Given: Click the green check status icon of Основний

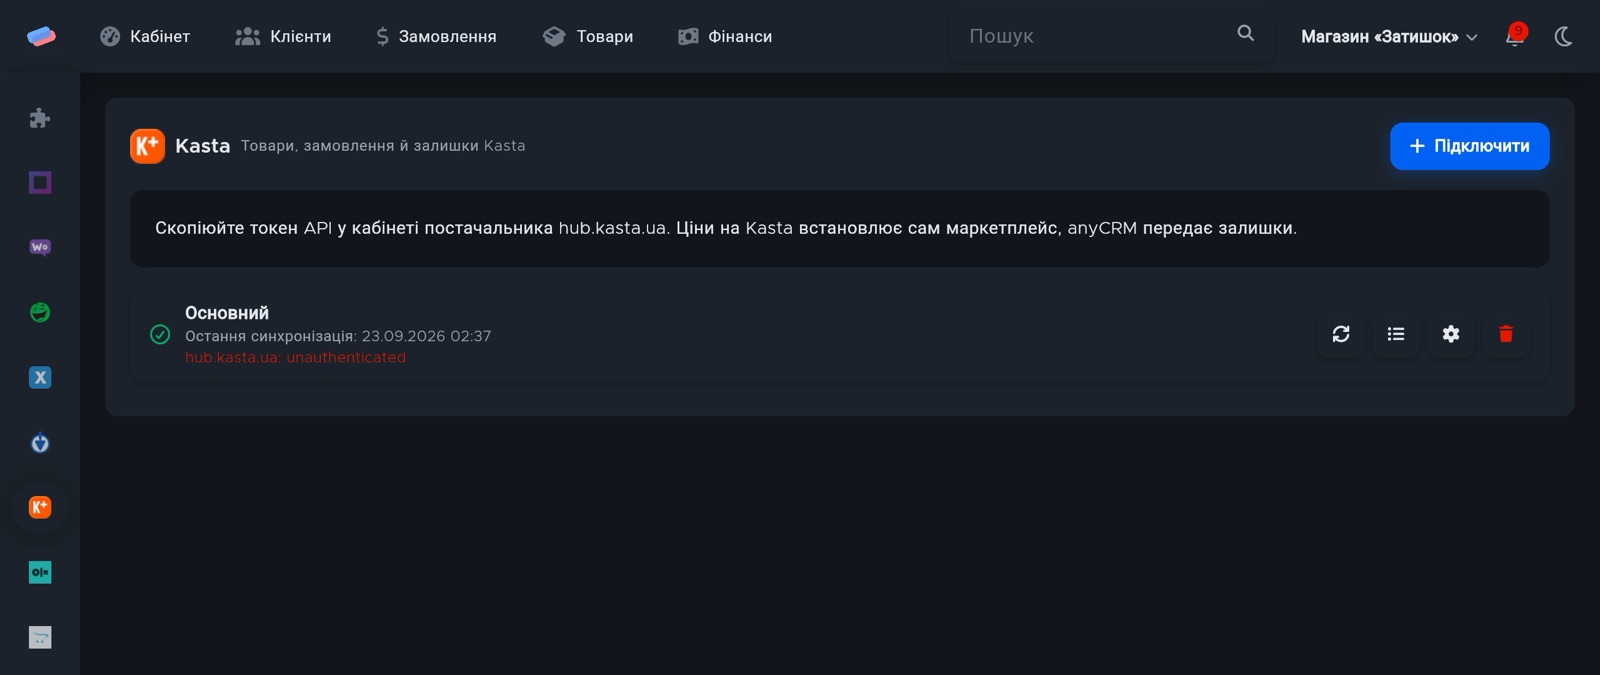Looking at the screenshot, I should (160, 334).
